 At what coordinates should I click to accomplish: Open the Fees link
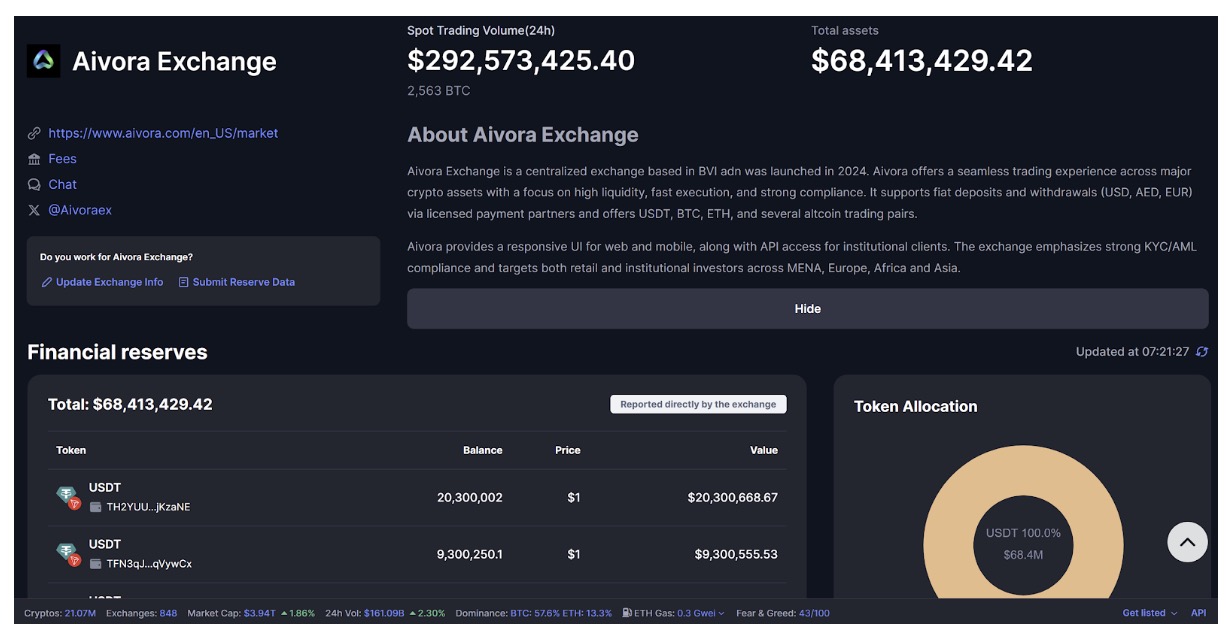(62, 159)
